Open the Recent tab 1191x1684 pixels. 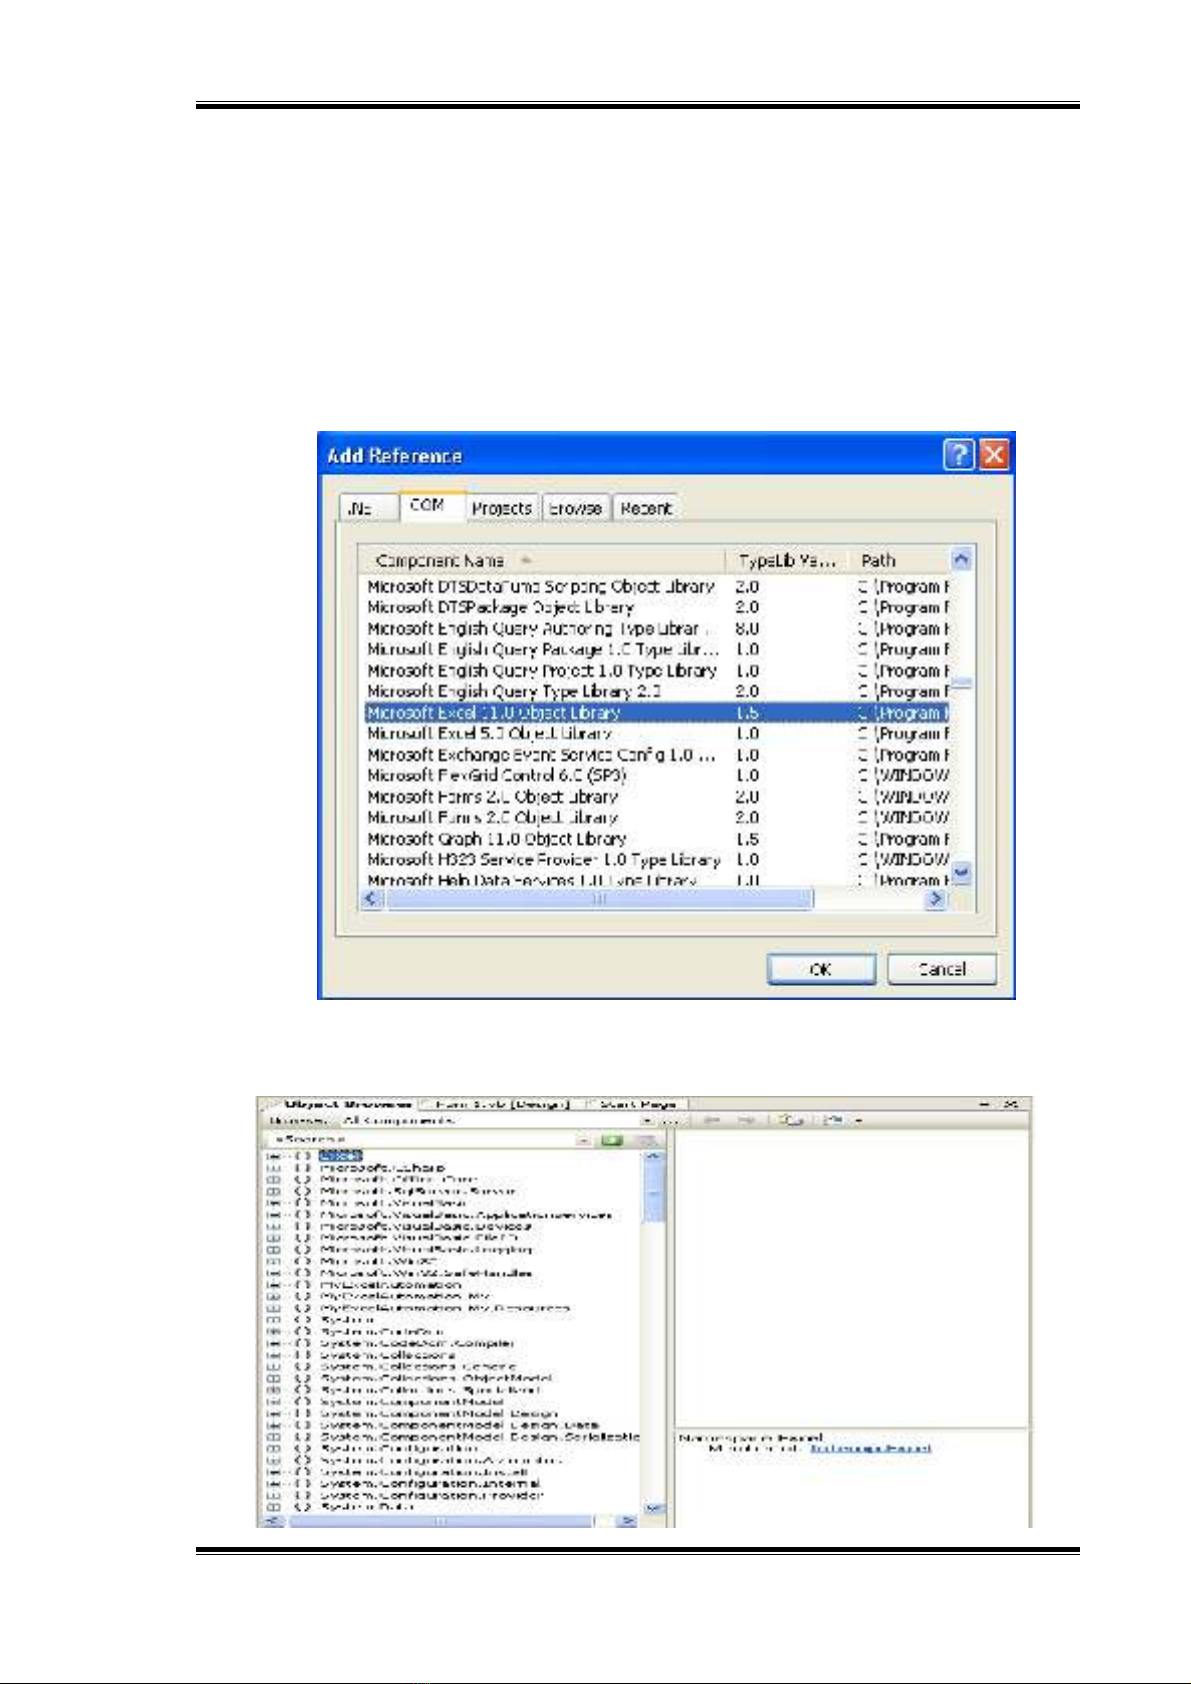(x=645, y=508)
